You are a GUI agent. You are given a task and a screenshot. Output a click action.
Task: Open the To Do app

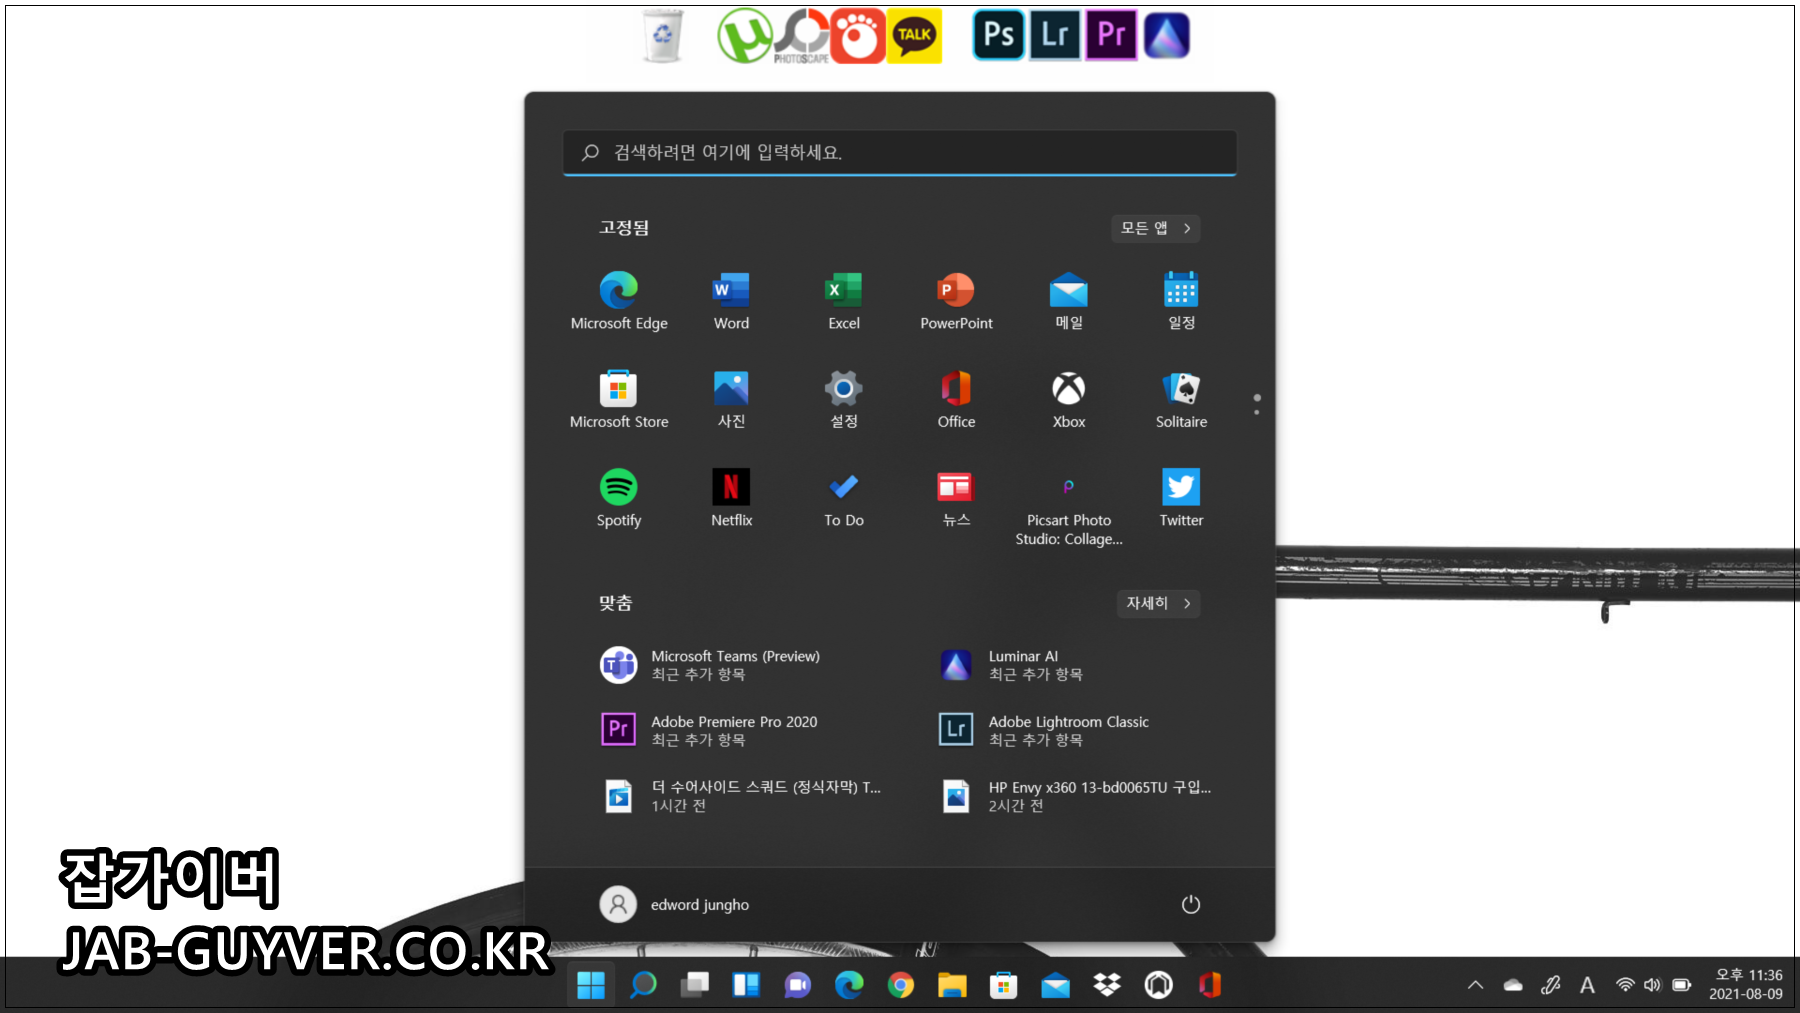844,498
